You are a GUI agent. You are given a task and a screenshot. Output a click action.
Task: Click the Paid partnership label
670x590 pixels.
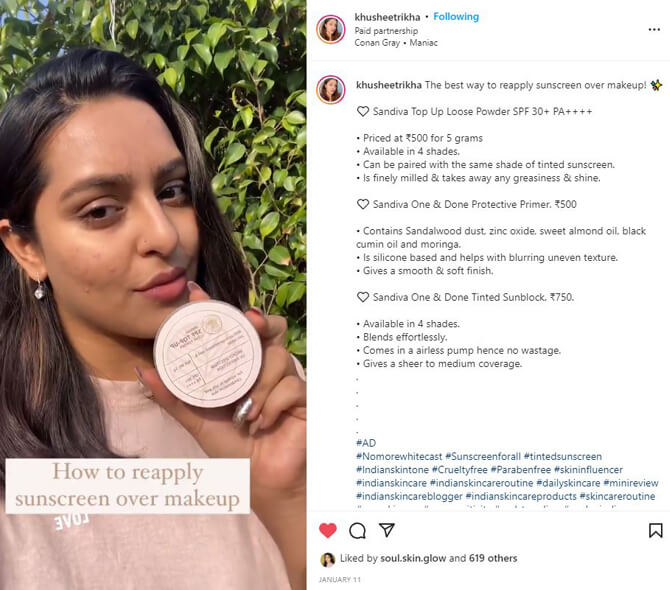386,31
